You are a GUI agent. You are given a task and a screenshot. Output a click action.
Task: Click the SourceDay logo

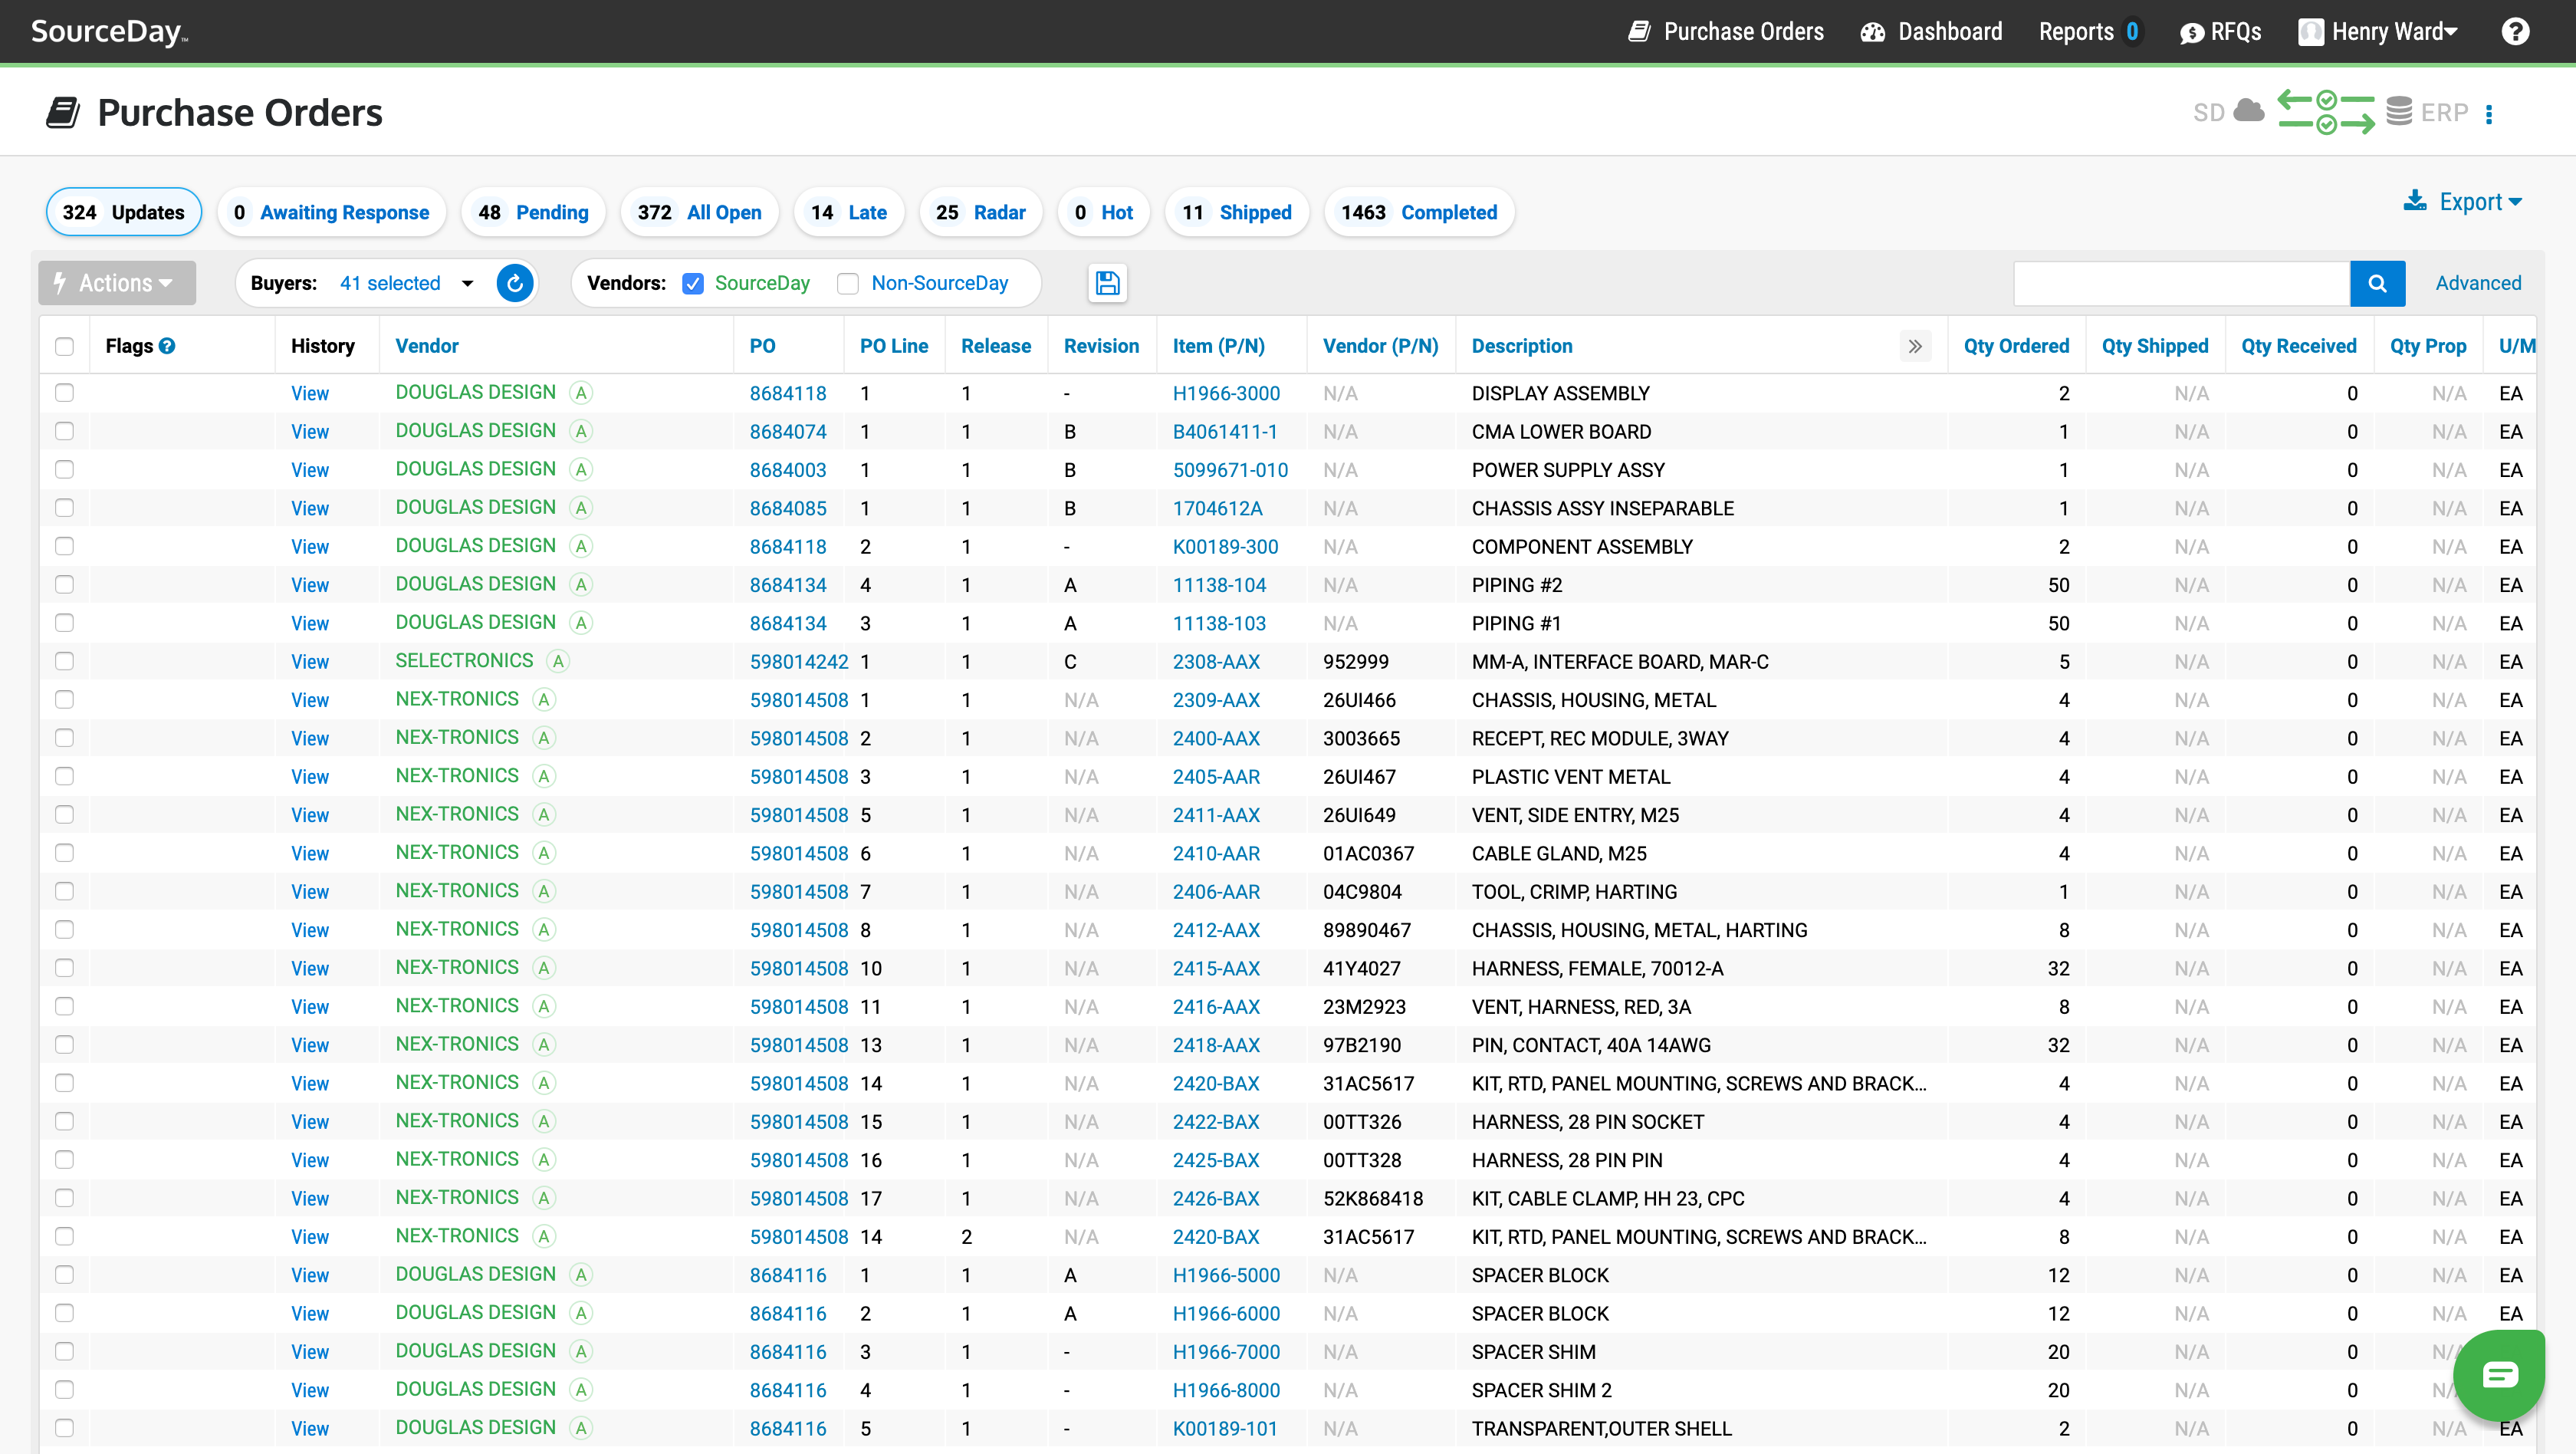coord(109,32)
